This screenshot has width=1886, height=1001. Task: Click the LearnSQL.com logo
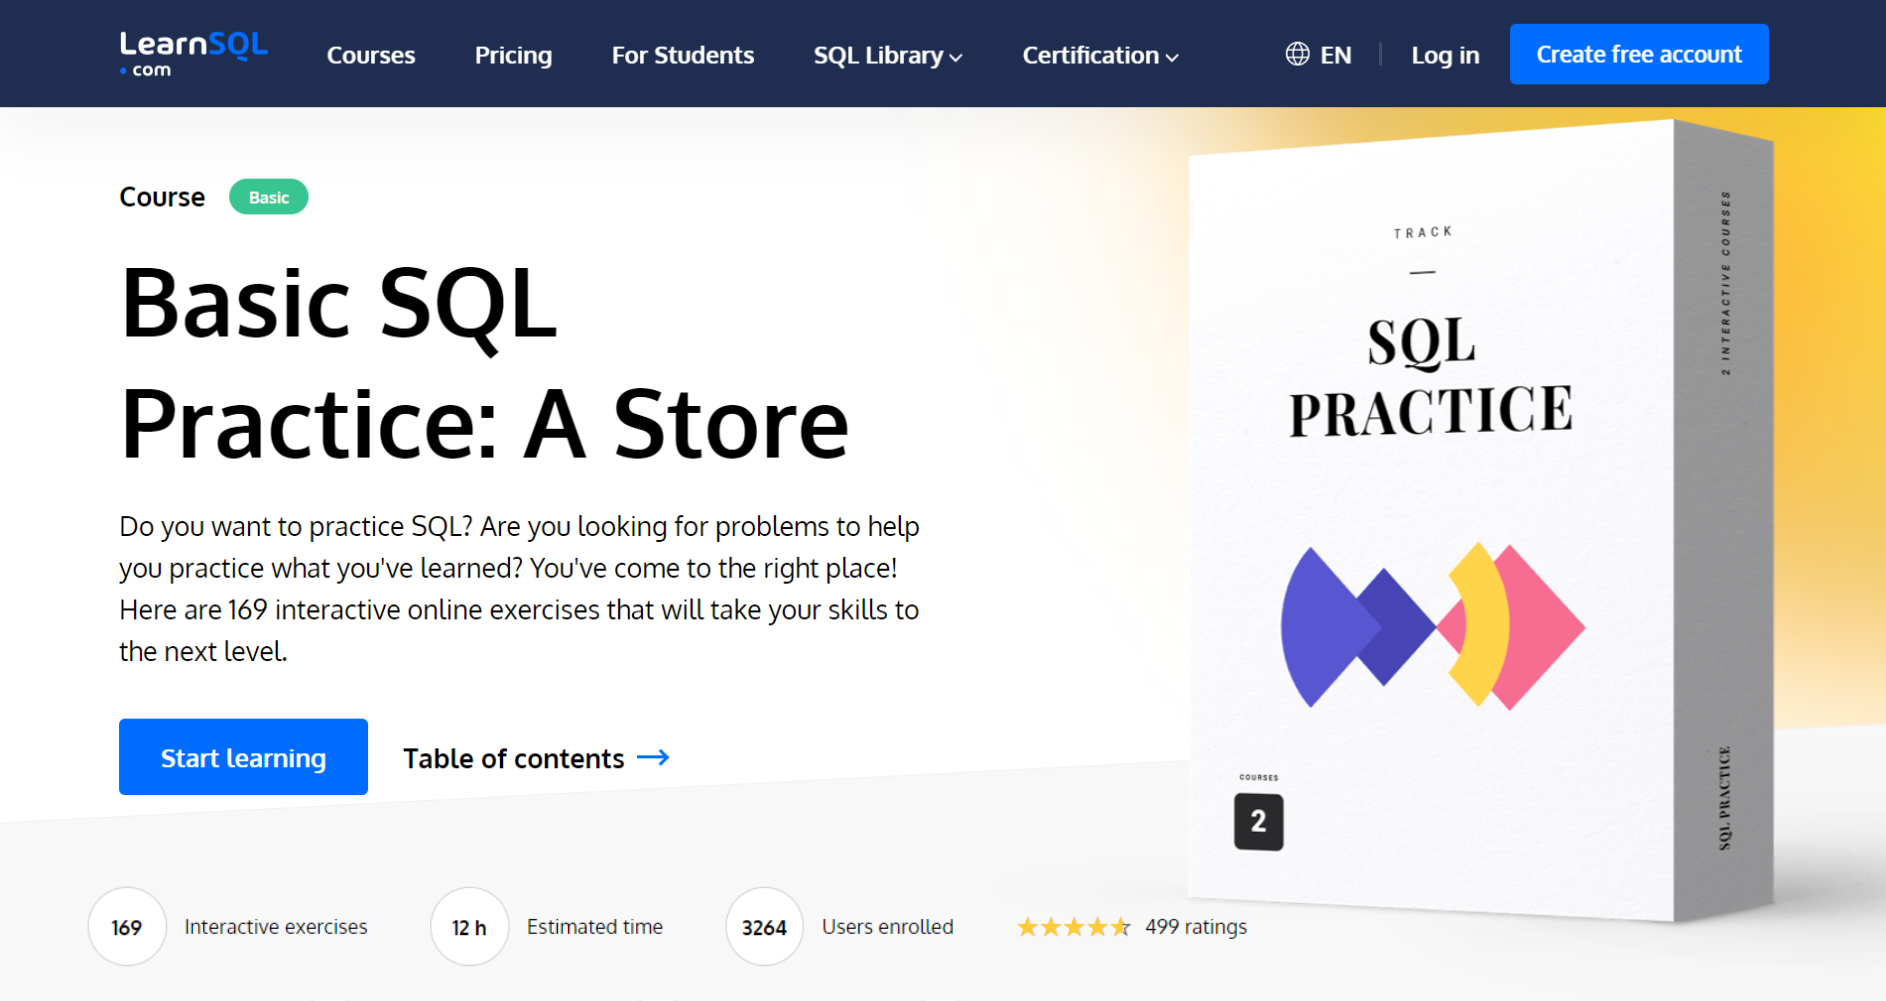pos(193,54)
